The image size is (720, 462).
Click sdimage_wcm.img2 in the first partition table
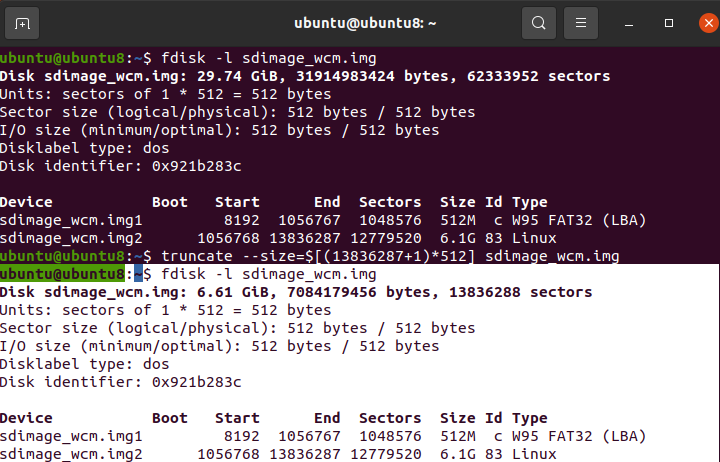(x=71, y=238)
